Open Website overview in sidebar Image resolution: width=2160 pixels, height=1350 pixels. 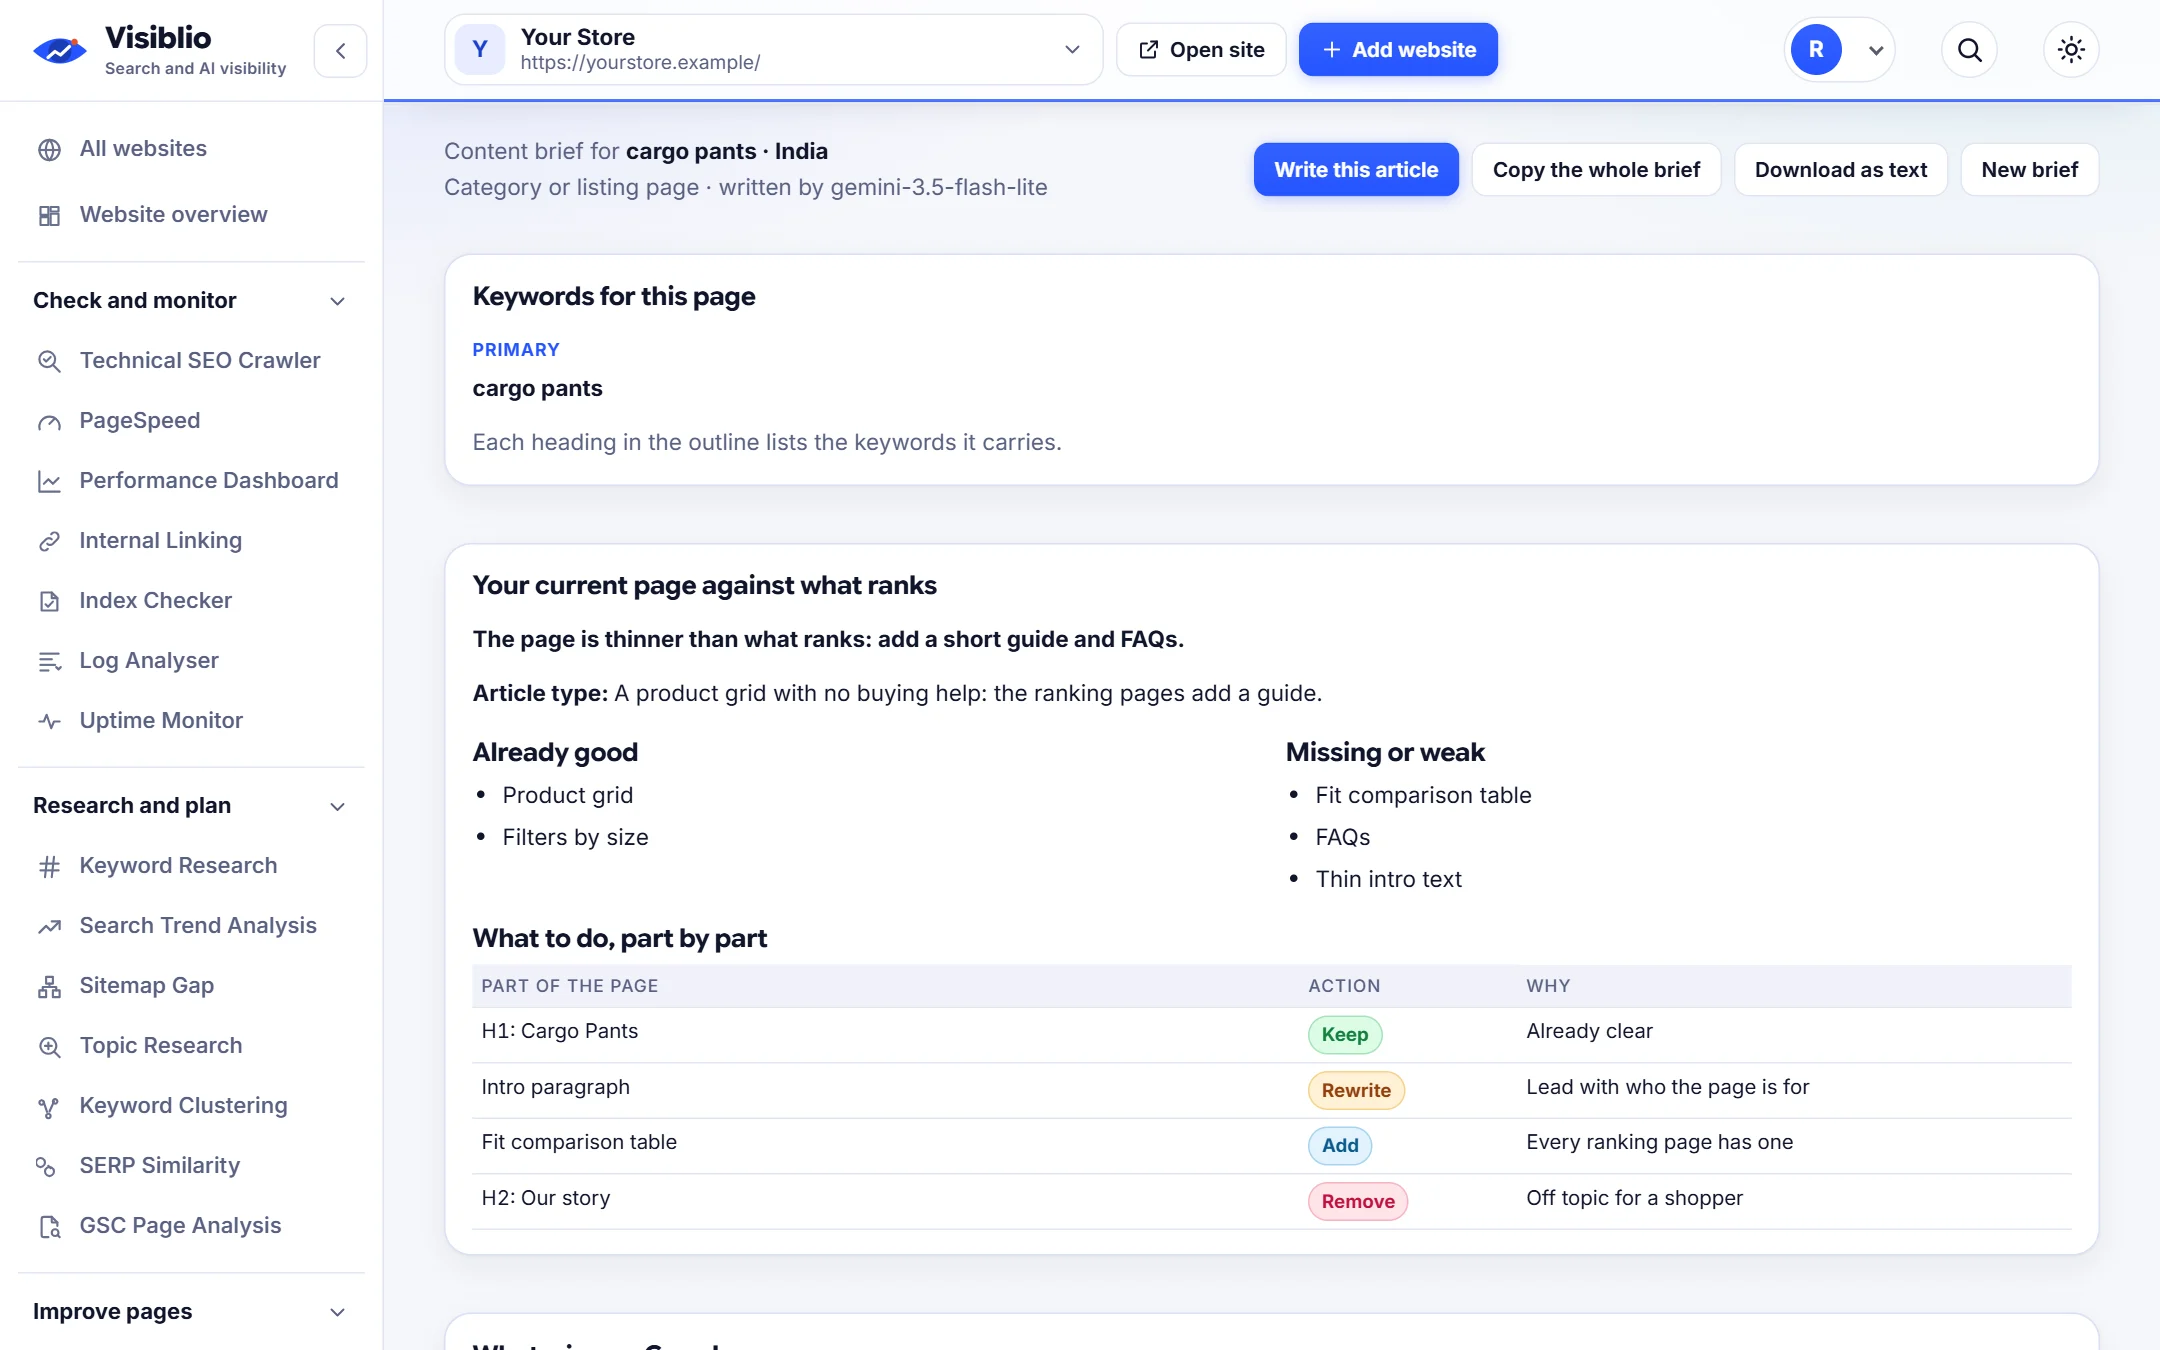click(173, 215)
